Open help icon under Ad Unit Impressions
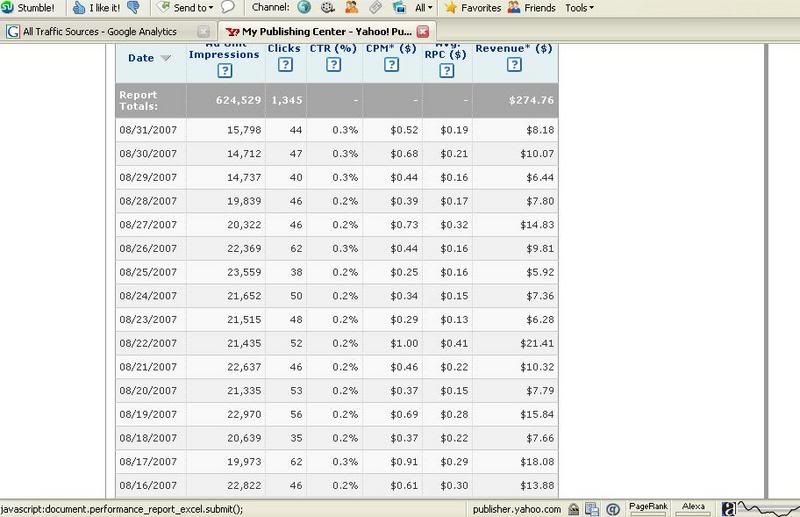800x517 pixels. coord(225,70)
